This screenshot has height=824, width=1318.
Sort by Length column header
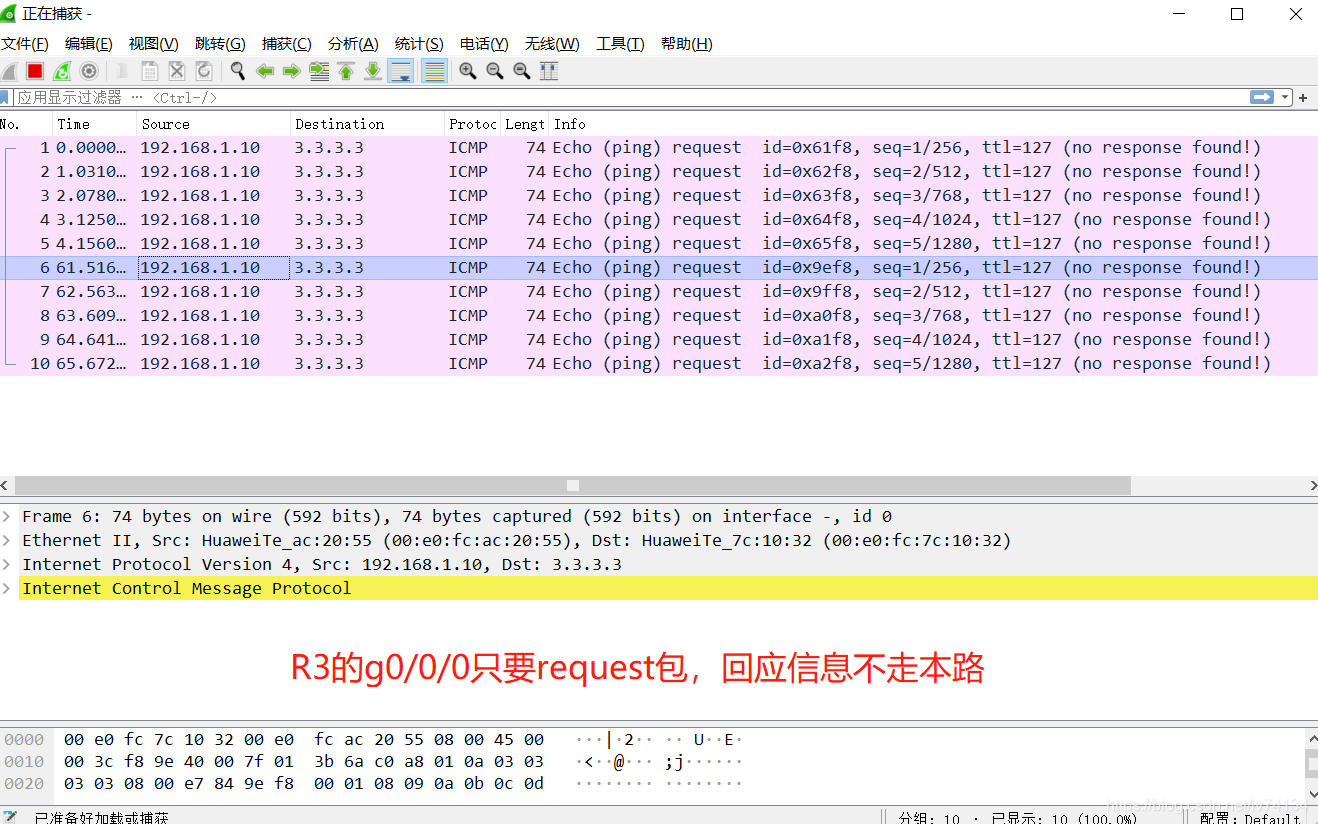tap(525, 124)
